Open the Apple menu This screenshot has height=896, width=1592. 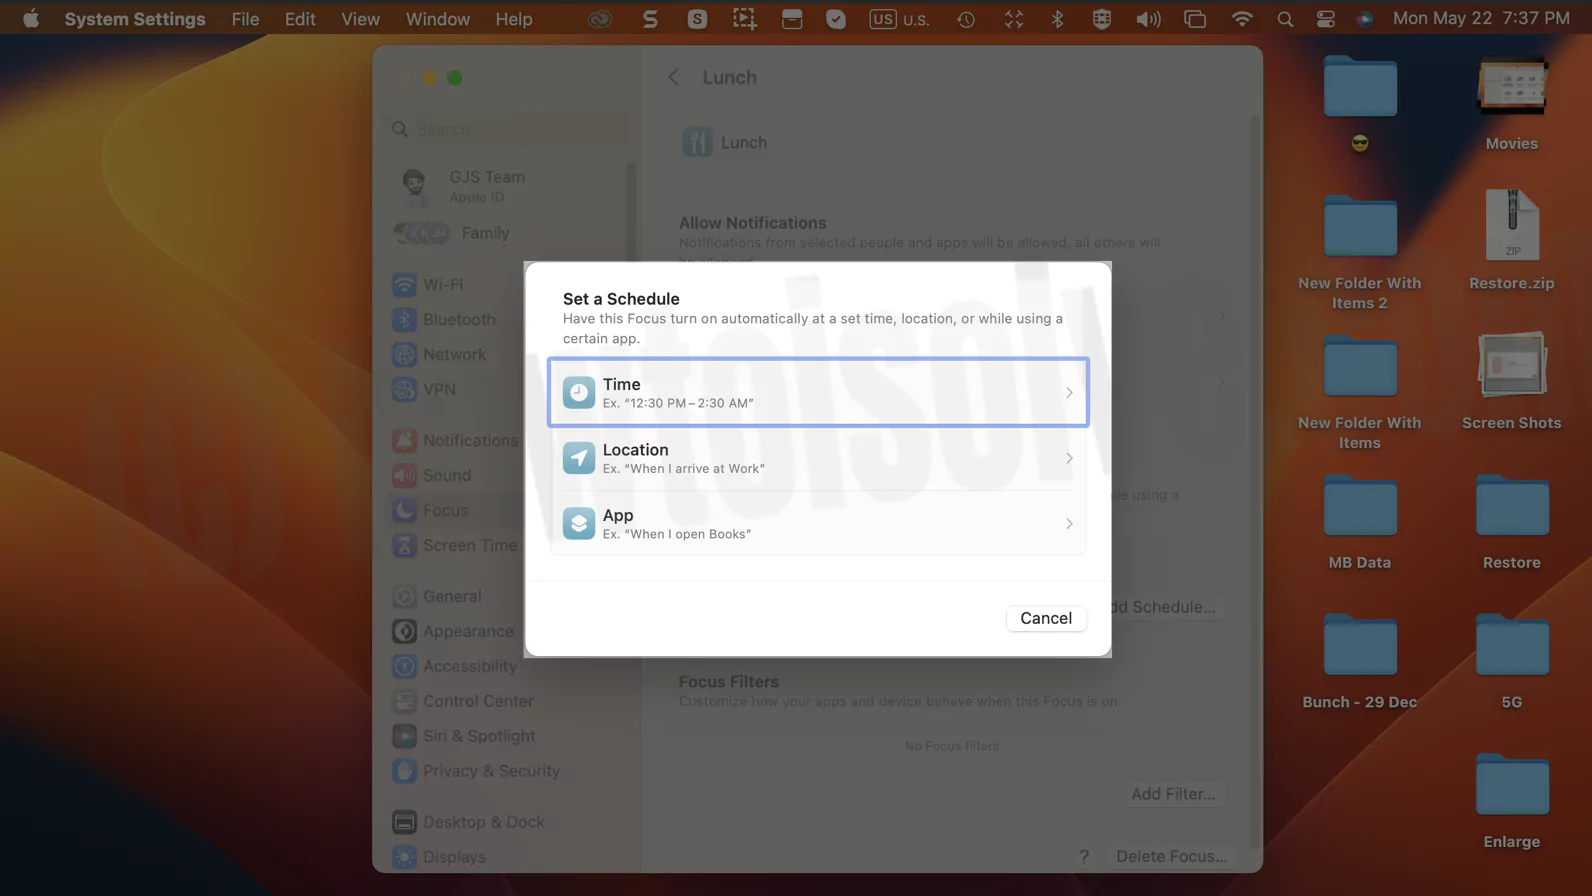(31, 18)
